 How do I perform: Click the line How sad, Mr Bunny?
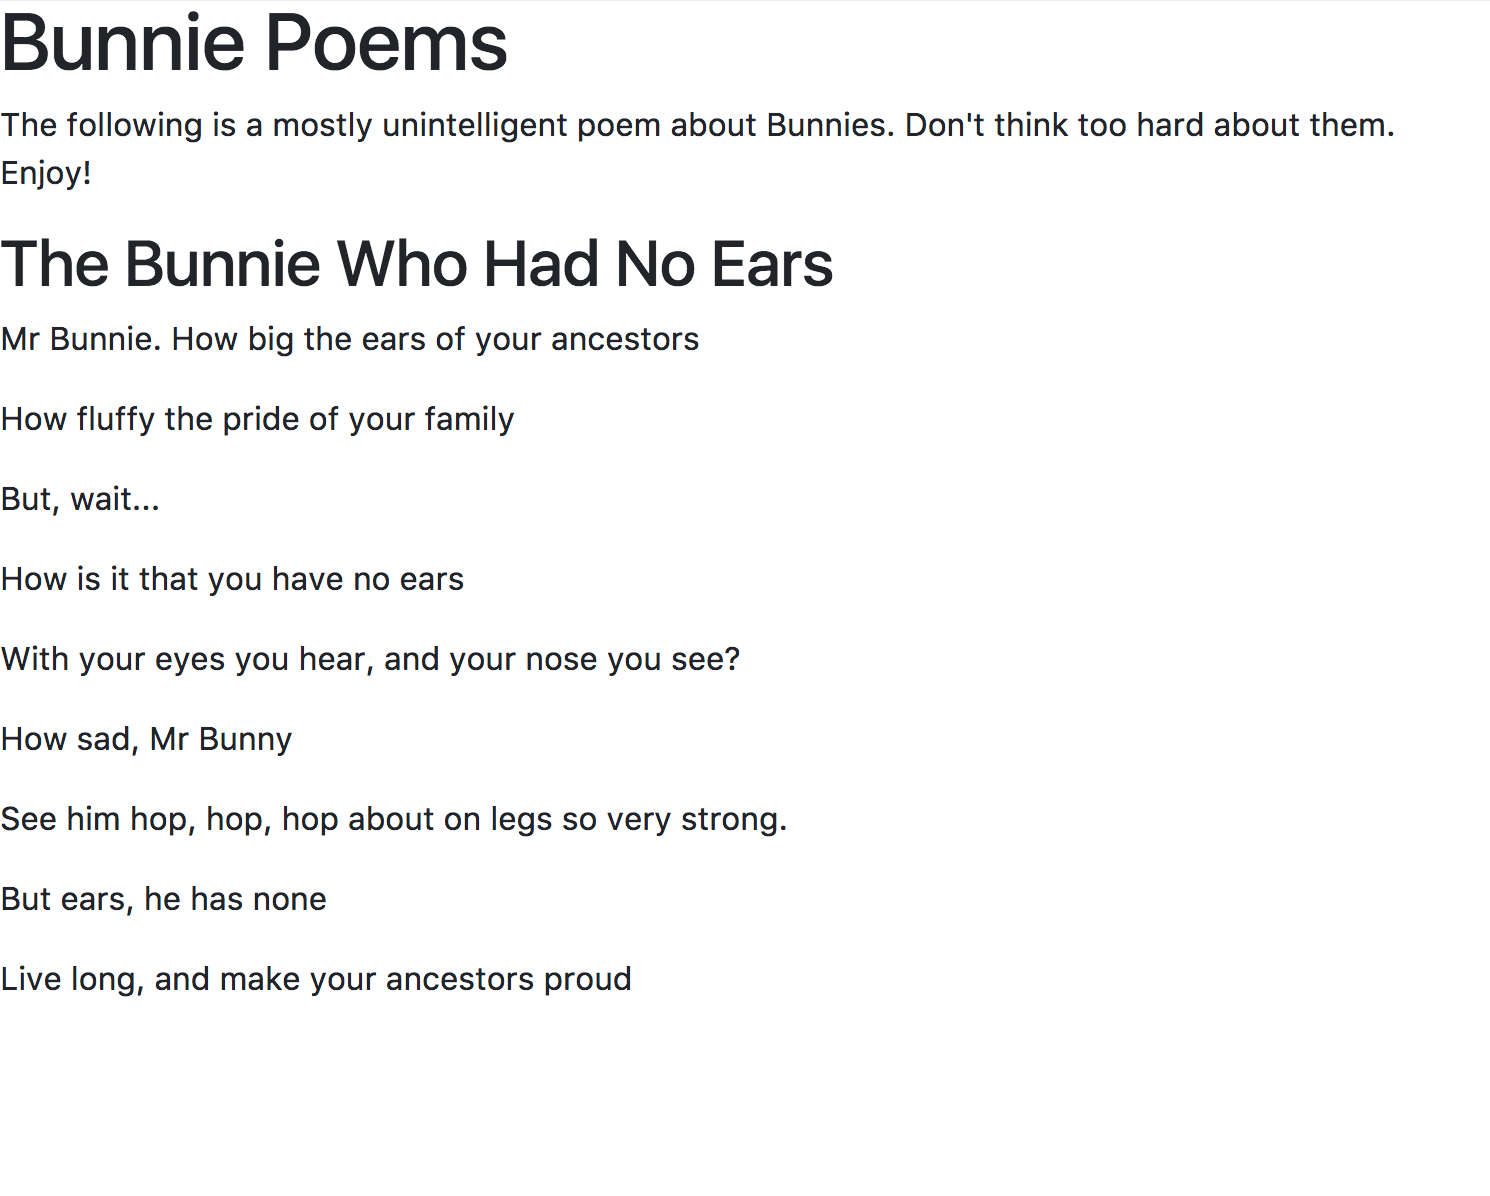pyautogui.click(x=146, y=739)
